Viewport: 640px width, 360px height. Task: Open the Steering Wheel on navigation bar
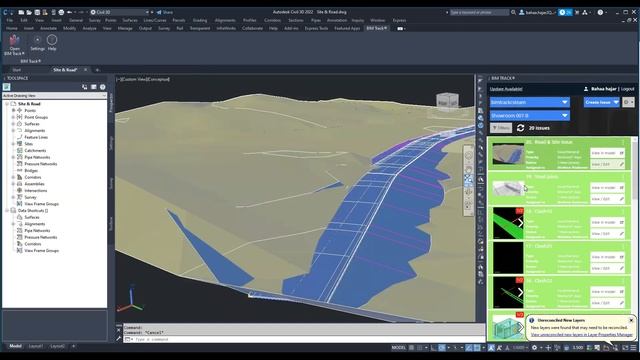[469, 156]
